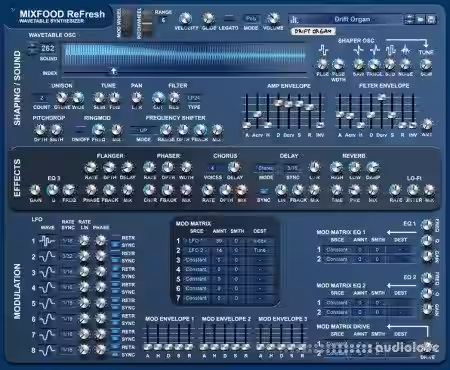Click the SID waveform icon in Shaper Osc
This screenshot has height=370, width=450.
[390, 50]
